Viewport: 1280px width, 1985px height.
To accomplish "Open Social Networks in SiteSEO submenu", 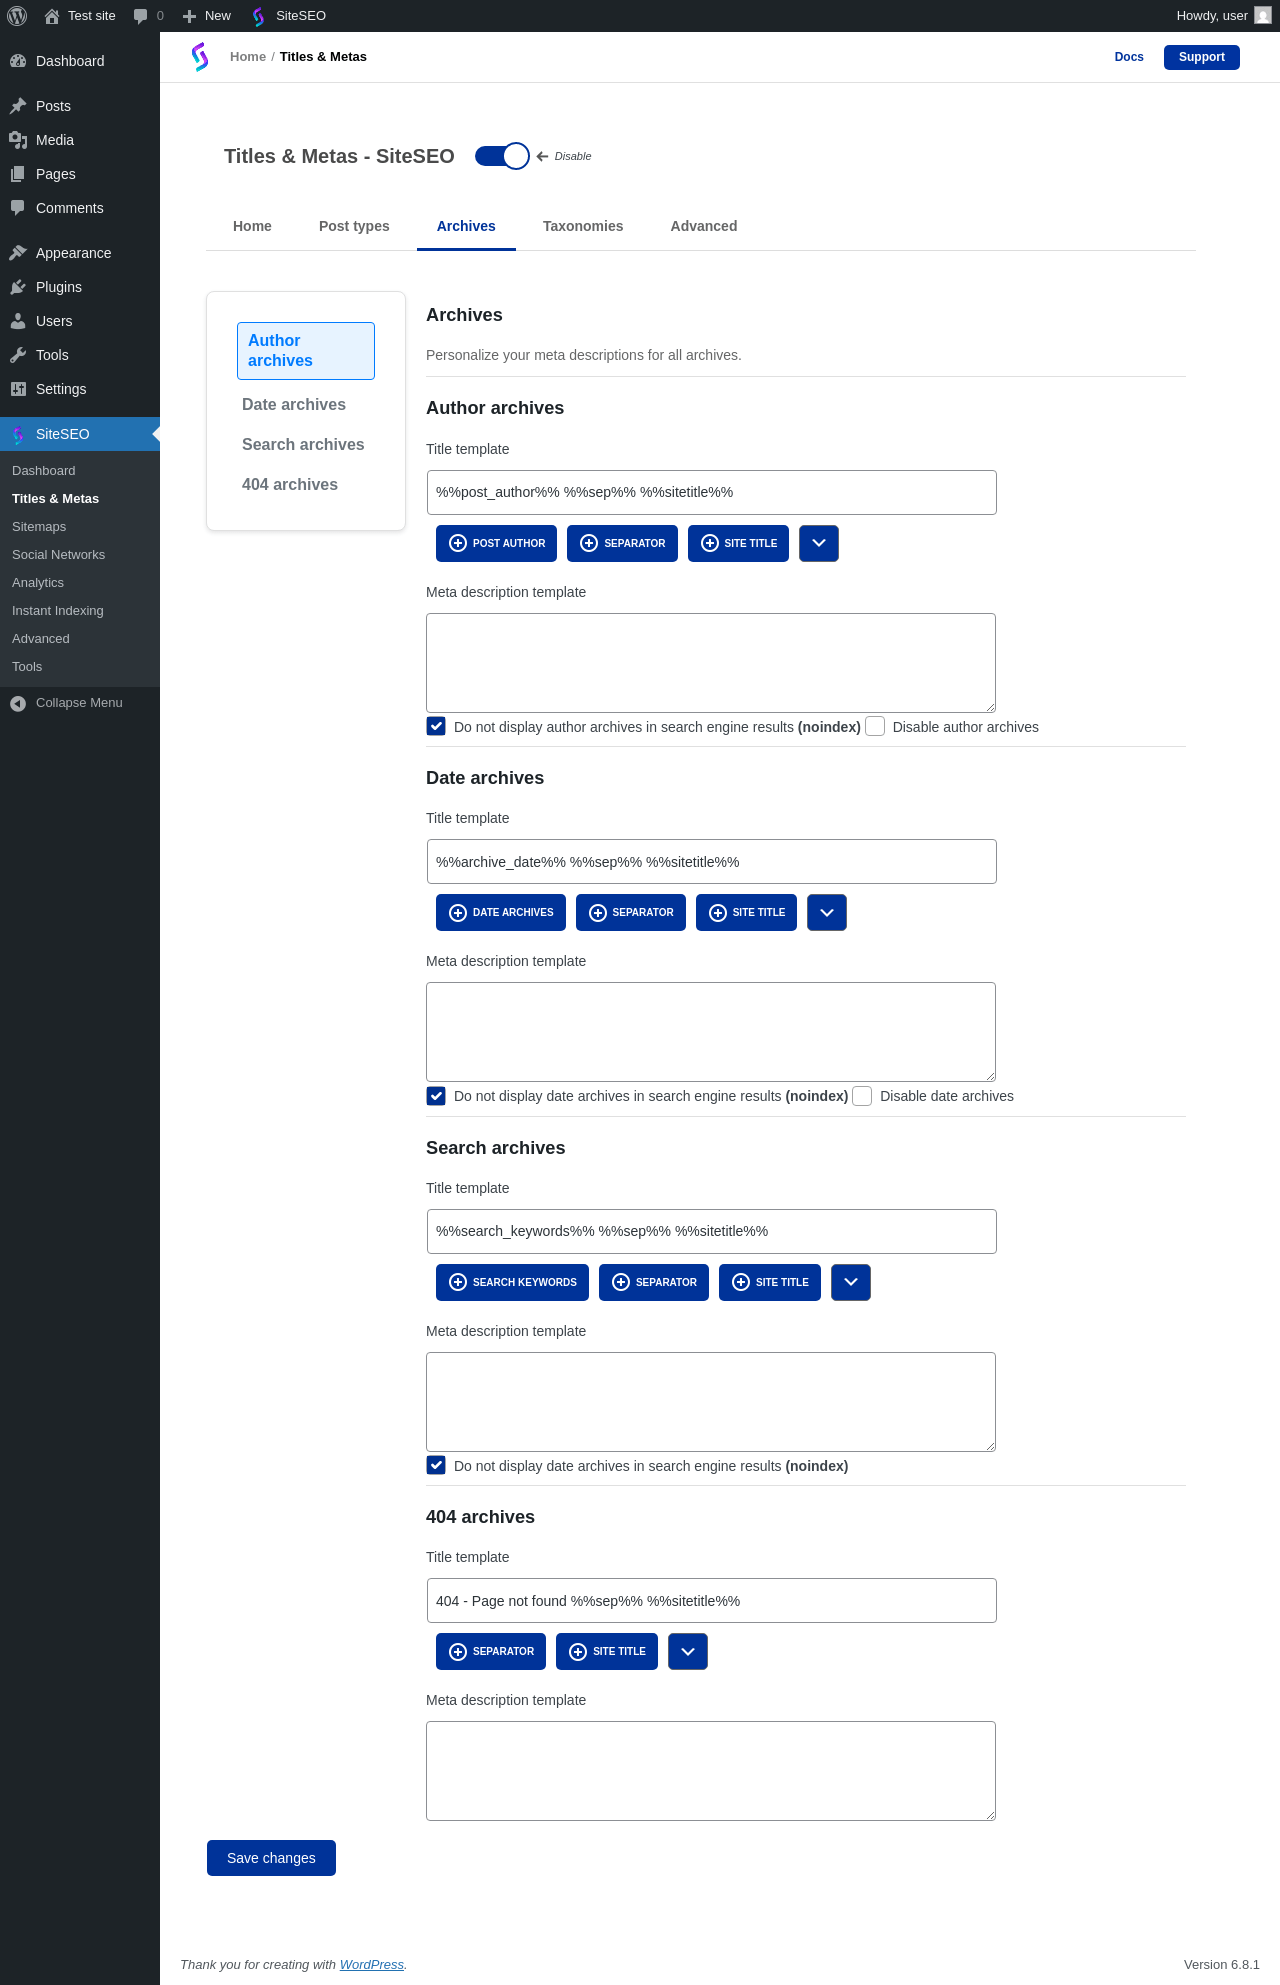I will [58, 555].
